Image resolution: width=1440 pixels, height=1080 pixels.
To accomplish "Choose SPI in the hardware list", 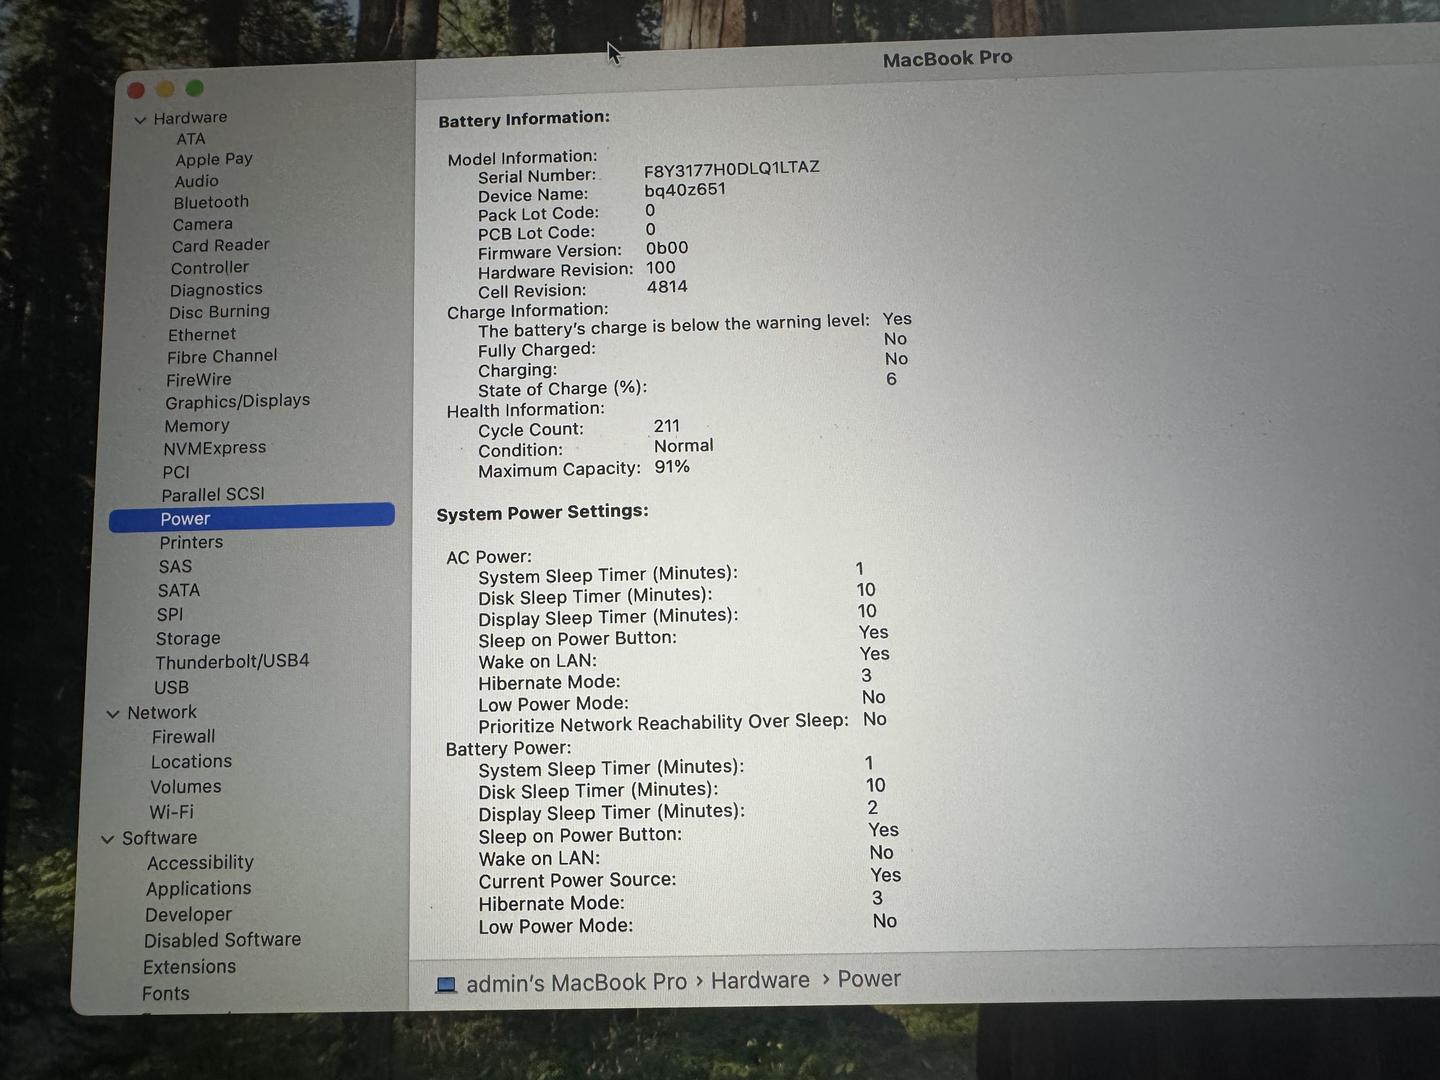I will pyautogui.click(x=169, y=615).
